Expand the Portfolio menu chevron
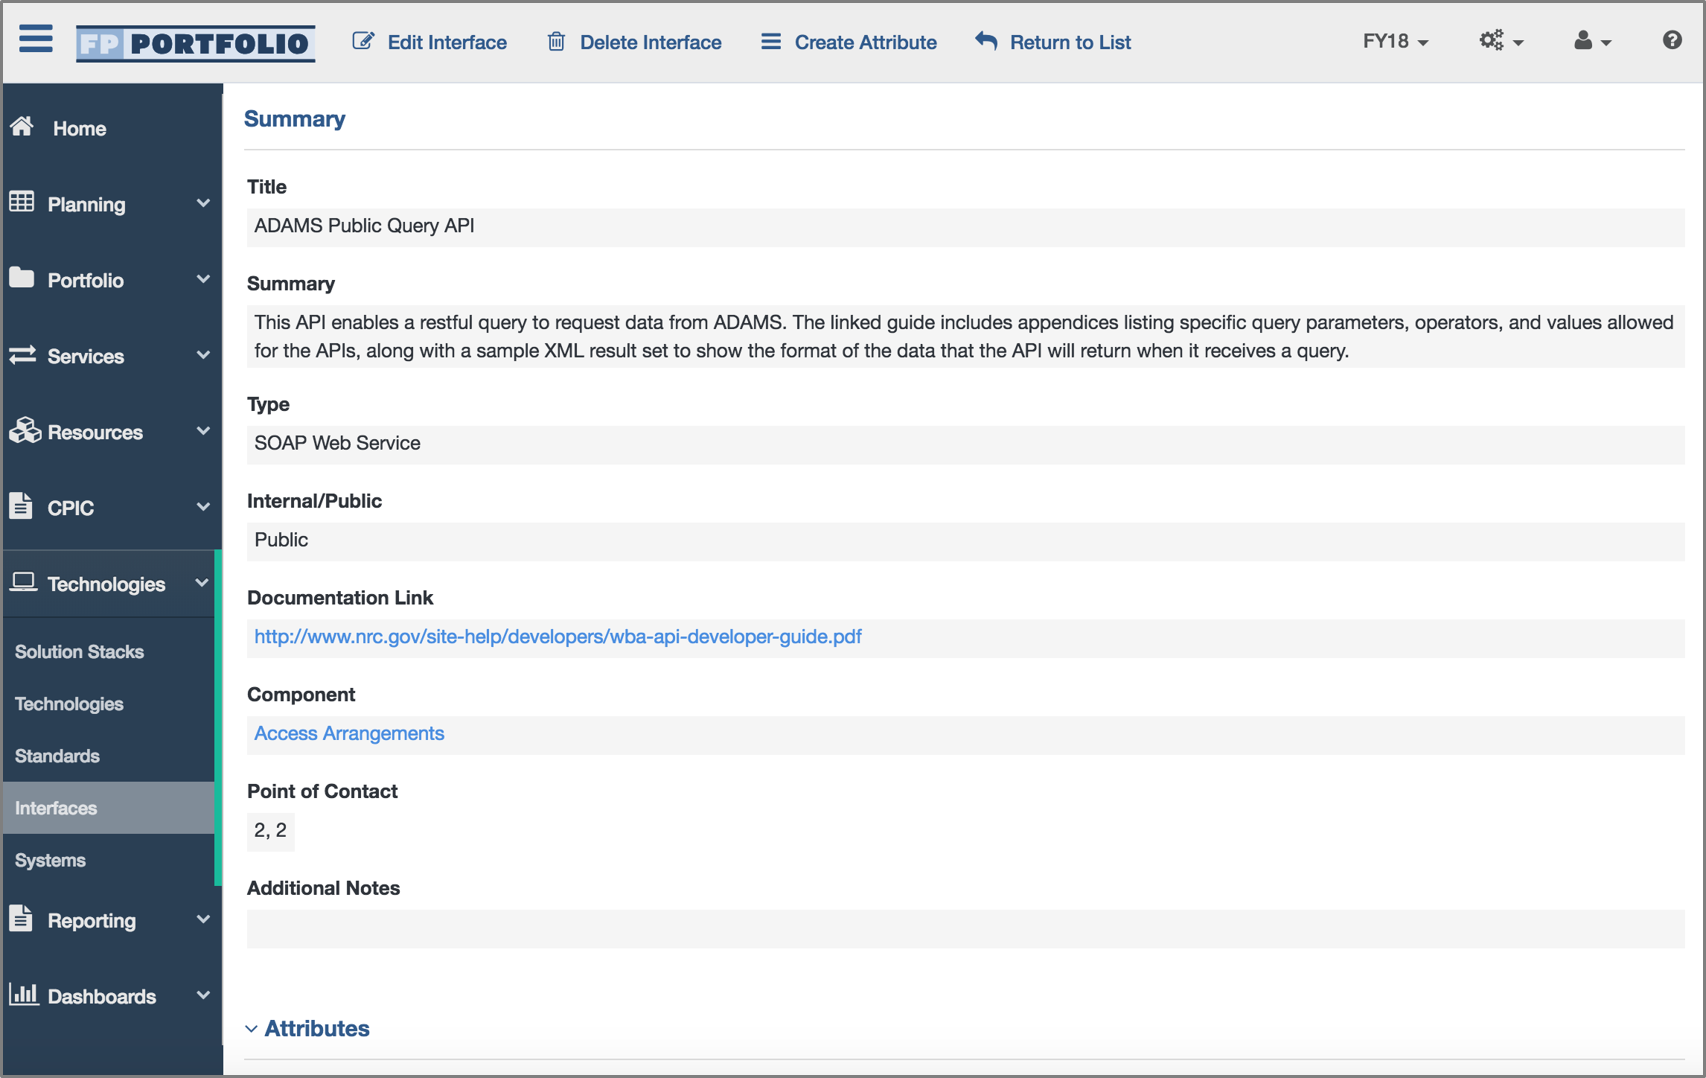Viewport: 1706px width, 1078px height. (203, 279)
